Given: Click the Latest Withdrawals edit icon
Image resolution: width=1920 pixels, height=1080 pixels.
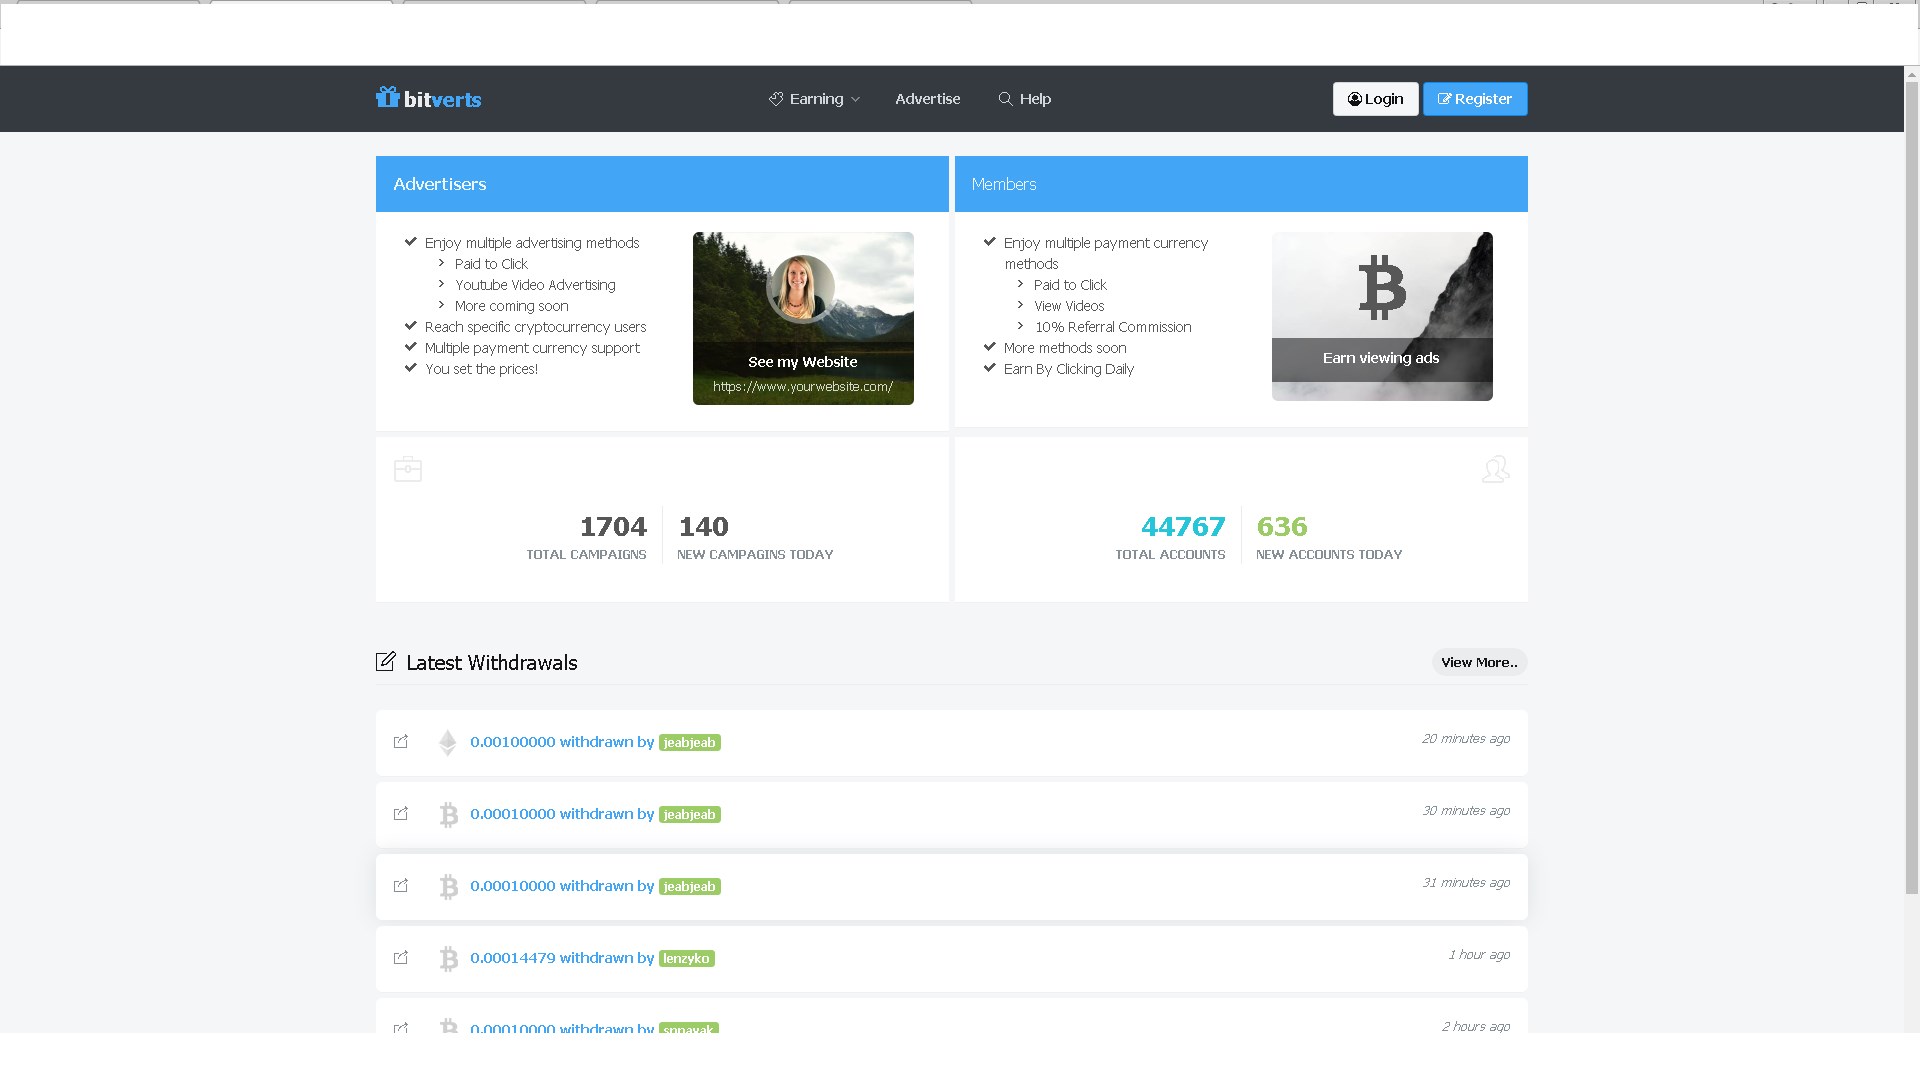Looking at the screenshot, I should [386, 662].
